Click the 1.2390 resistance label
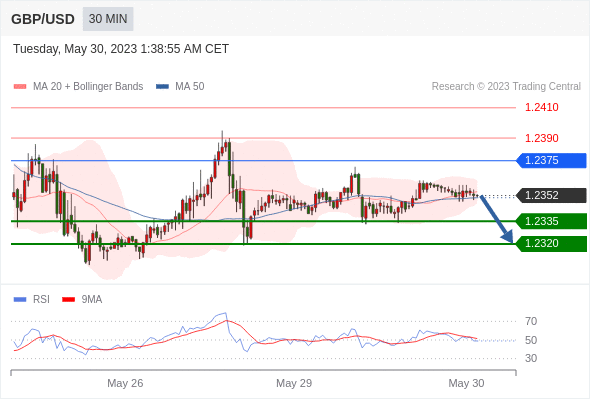 point(542,138)
